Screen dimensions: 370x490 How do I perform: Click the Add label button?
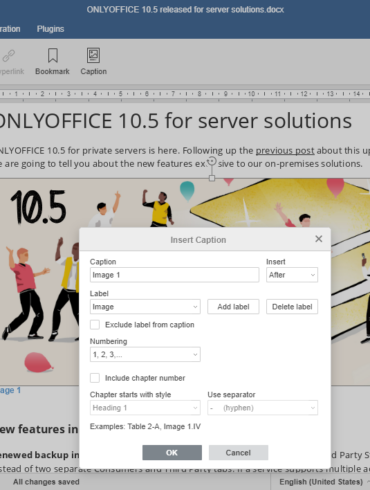[233, 307]
